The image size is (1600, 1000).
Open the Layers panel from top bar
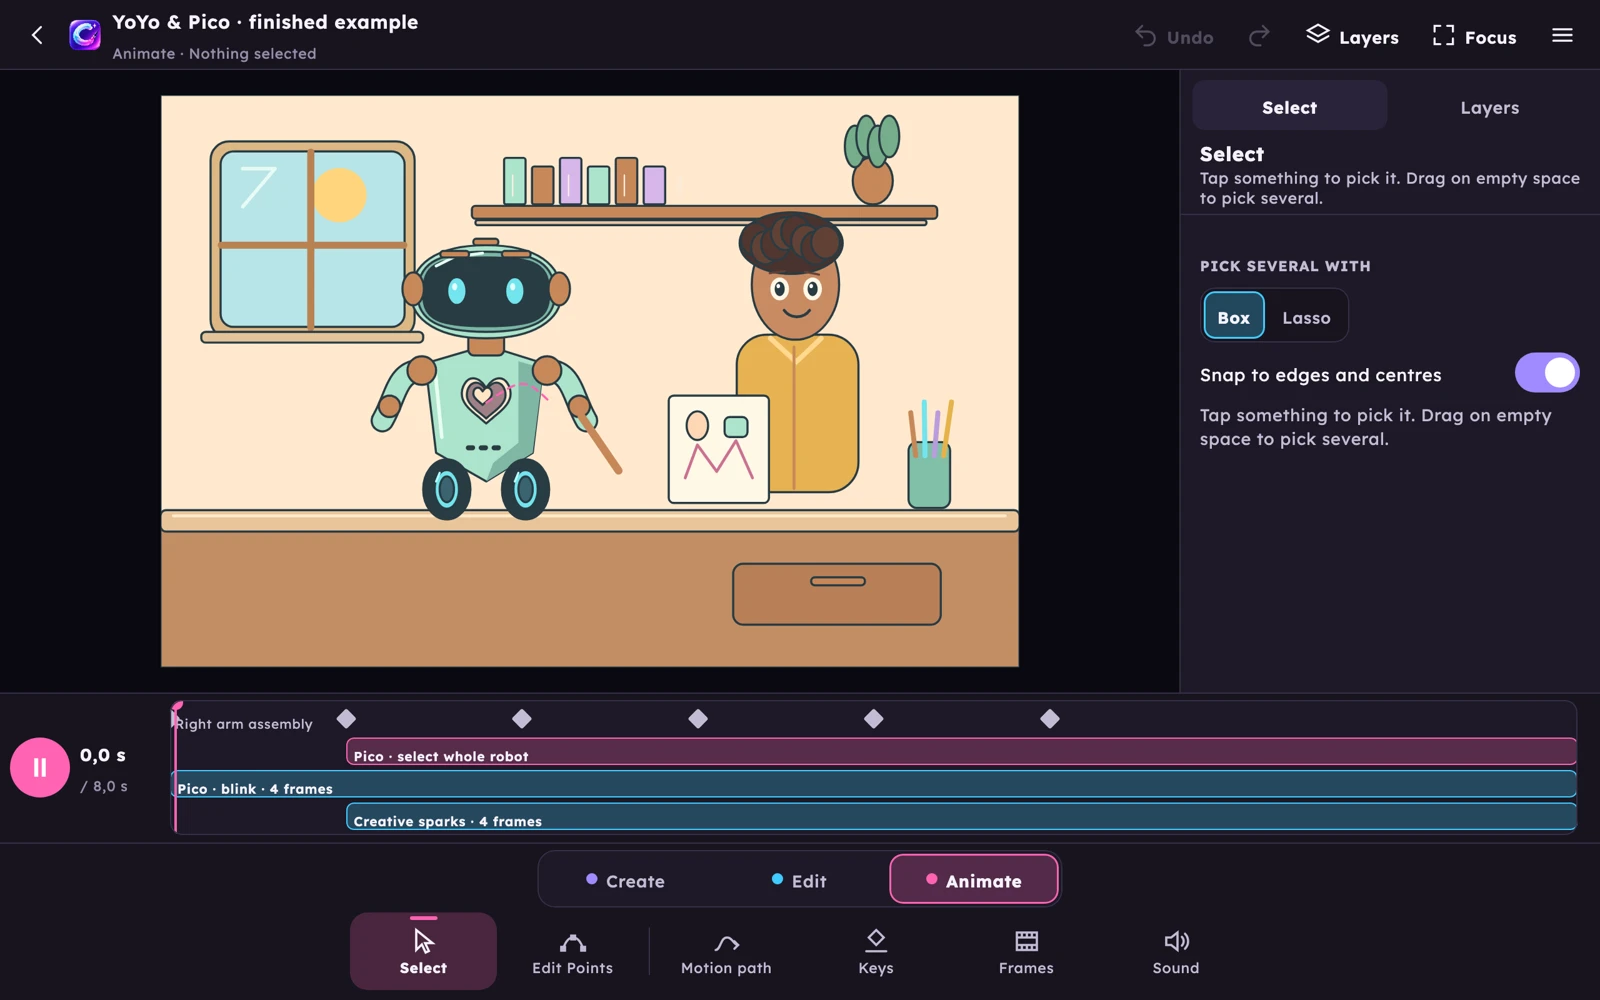[x=1352, y=36]
